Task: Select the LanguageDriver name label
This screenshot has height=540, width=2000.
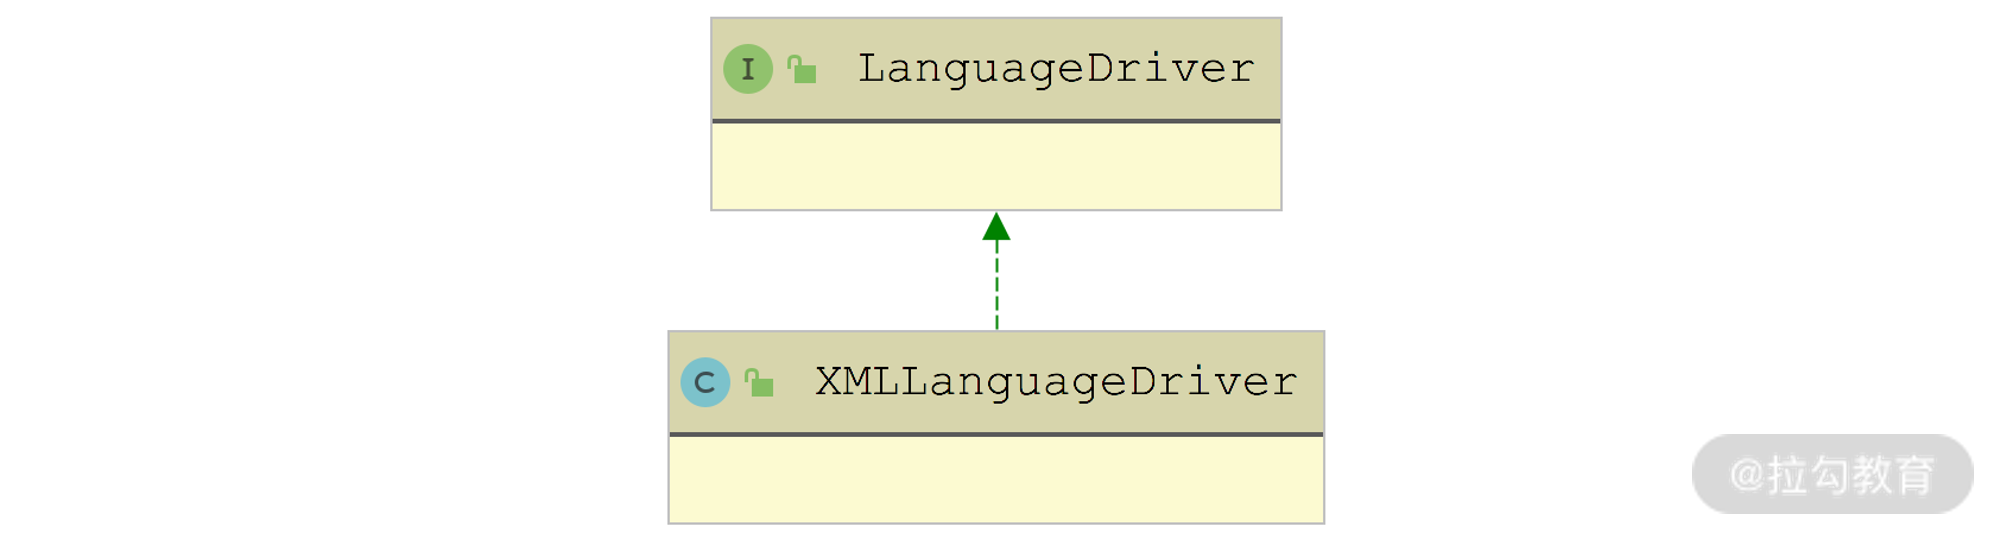Action: pos(1055,69)
